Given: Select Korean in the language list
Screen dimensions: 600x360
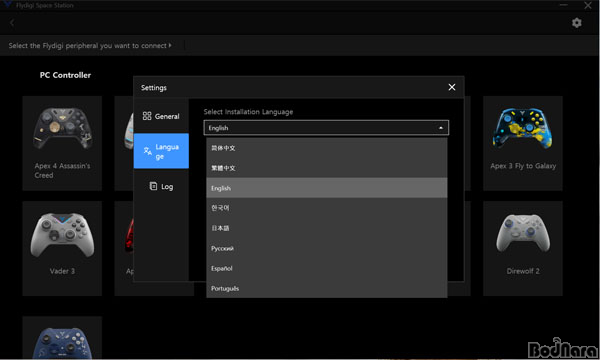Looking at the screenshot, I should 326,208.
